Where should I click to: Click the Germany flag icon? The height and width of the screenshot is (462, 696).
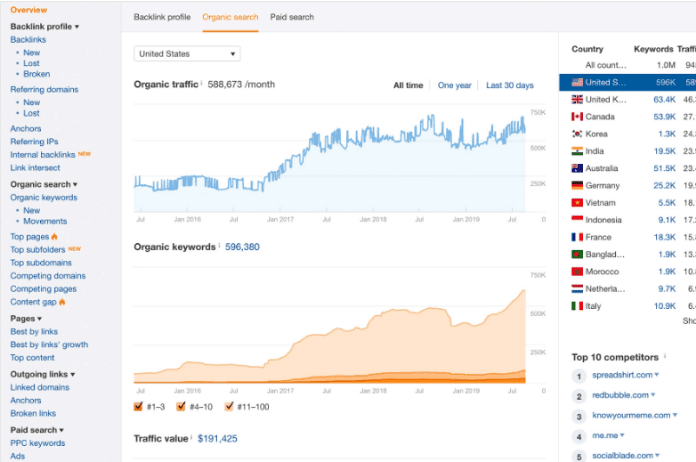(x=577, y=186)
